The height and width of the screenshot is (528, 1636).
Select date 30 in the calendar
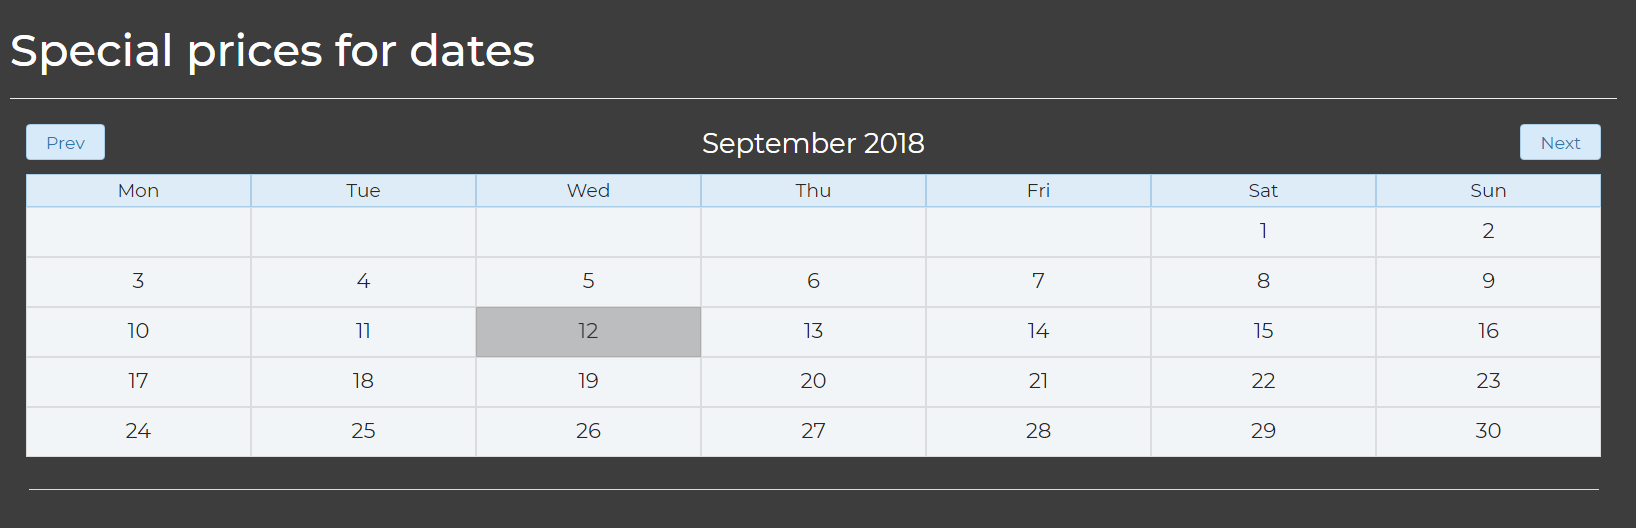(1488, 432)
